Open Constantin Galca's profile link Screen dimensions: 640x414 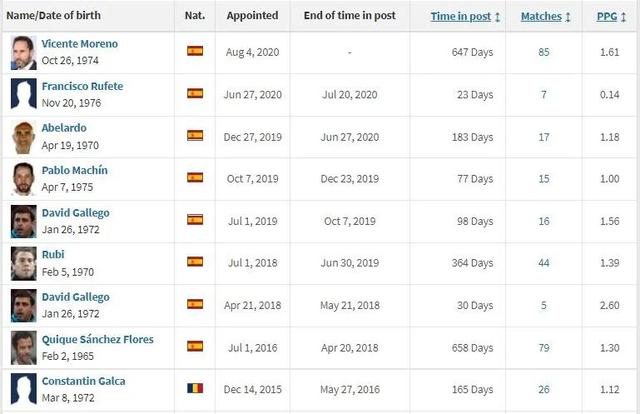[84, 381]
